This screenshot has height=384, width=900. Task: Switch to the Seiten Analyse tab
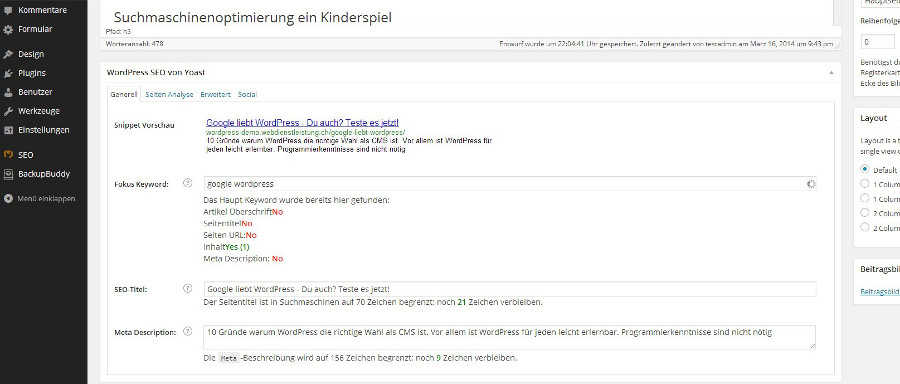click(169, 95)
